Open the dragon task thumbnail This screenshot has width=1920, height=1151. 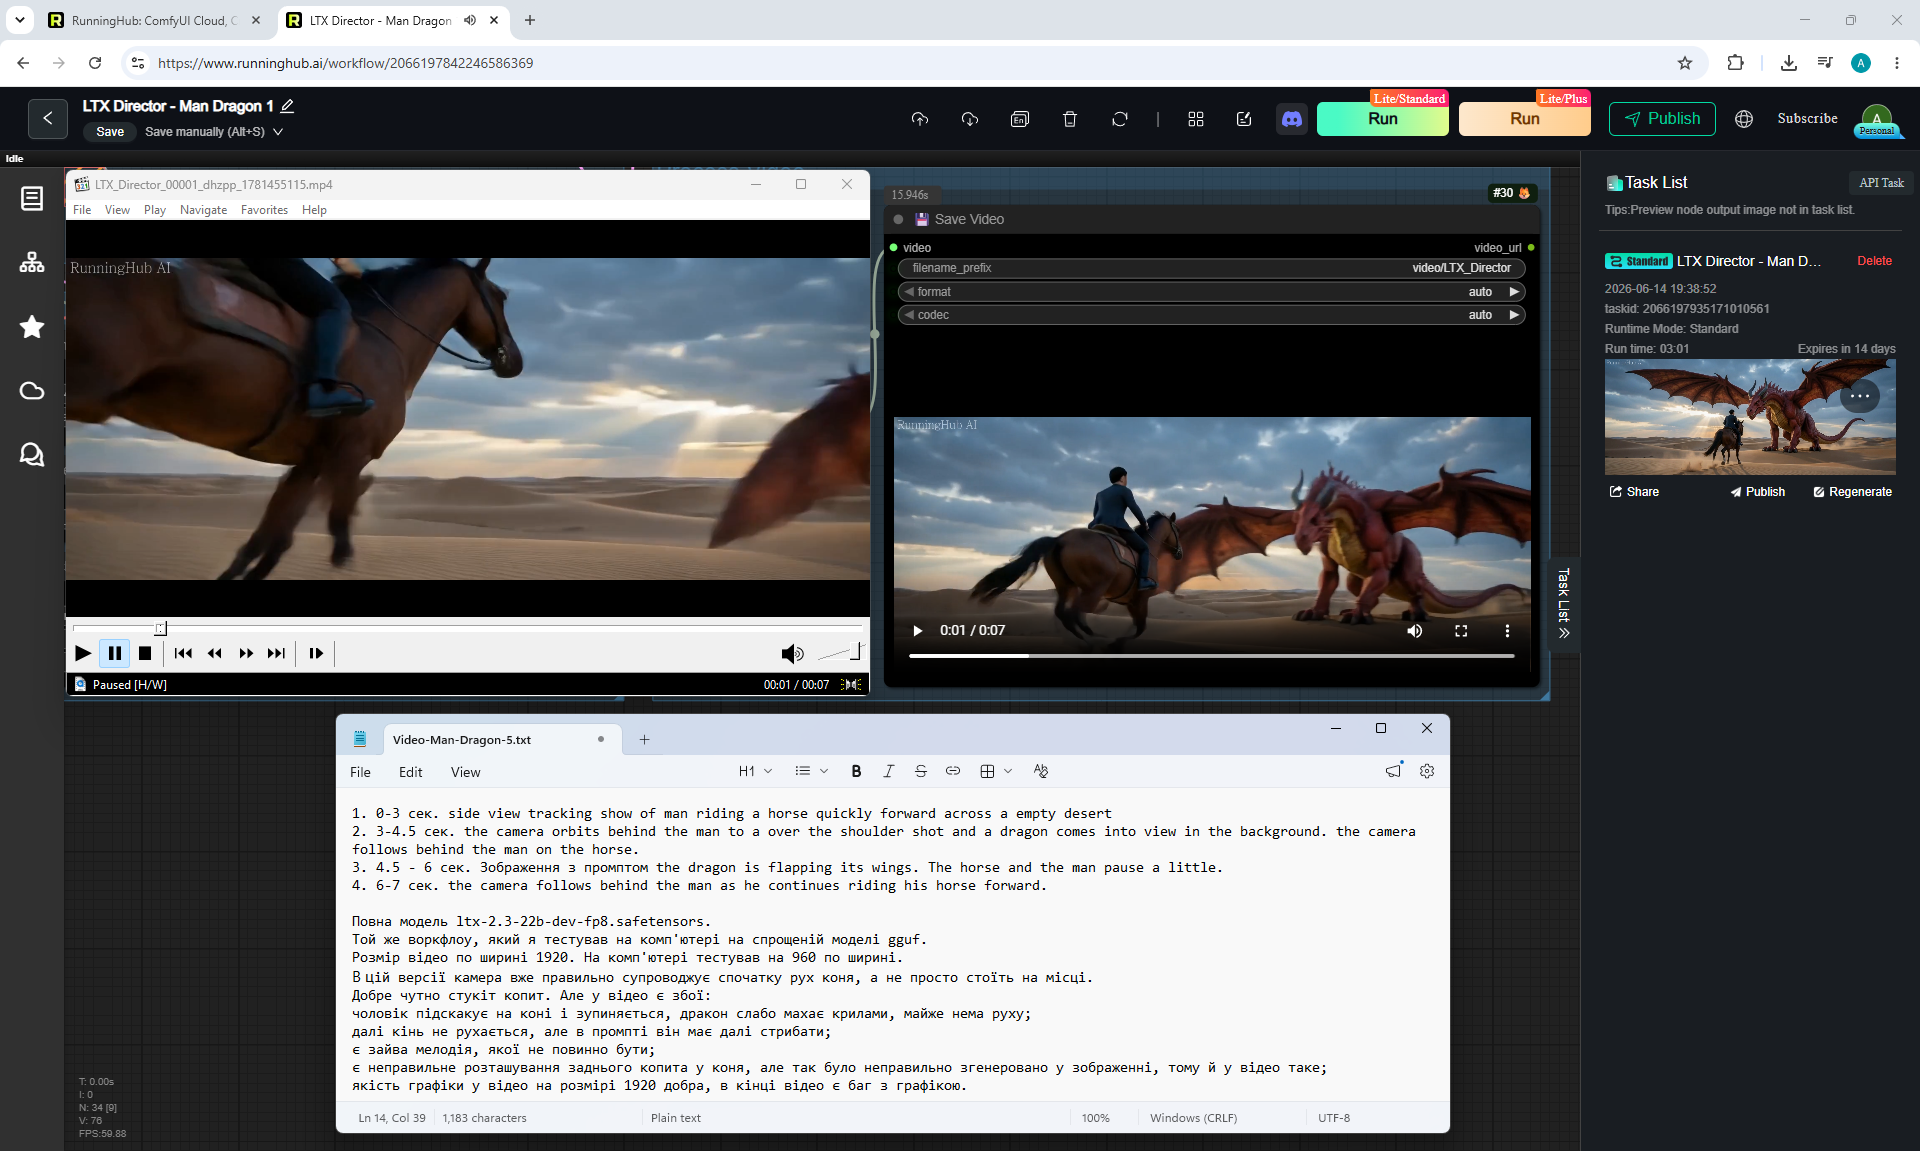(x=1750, y=416)
